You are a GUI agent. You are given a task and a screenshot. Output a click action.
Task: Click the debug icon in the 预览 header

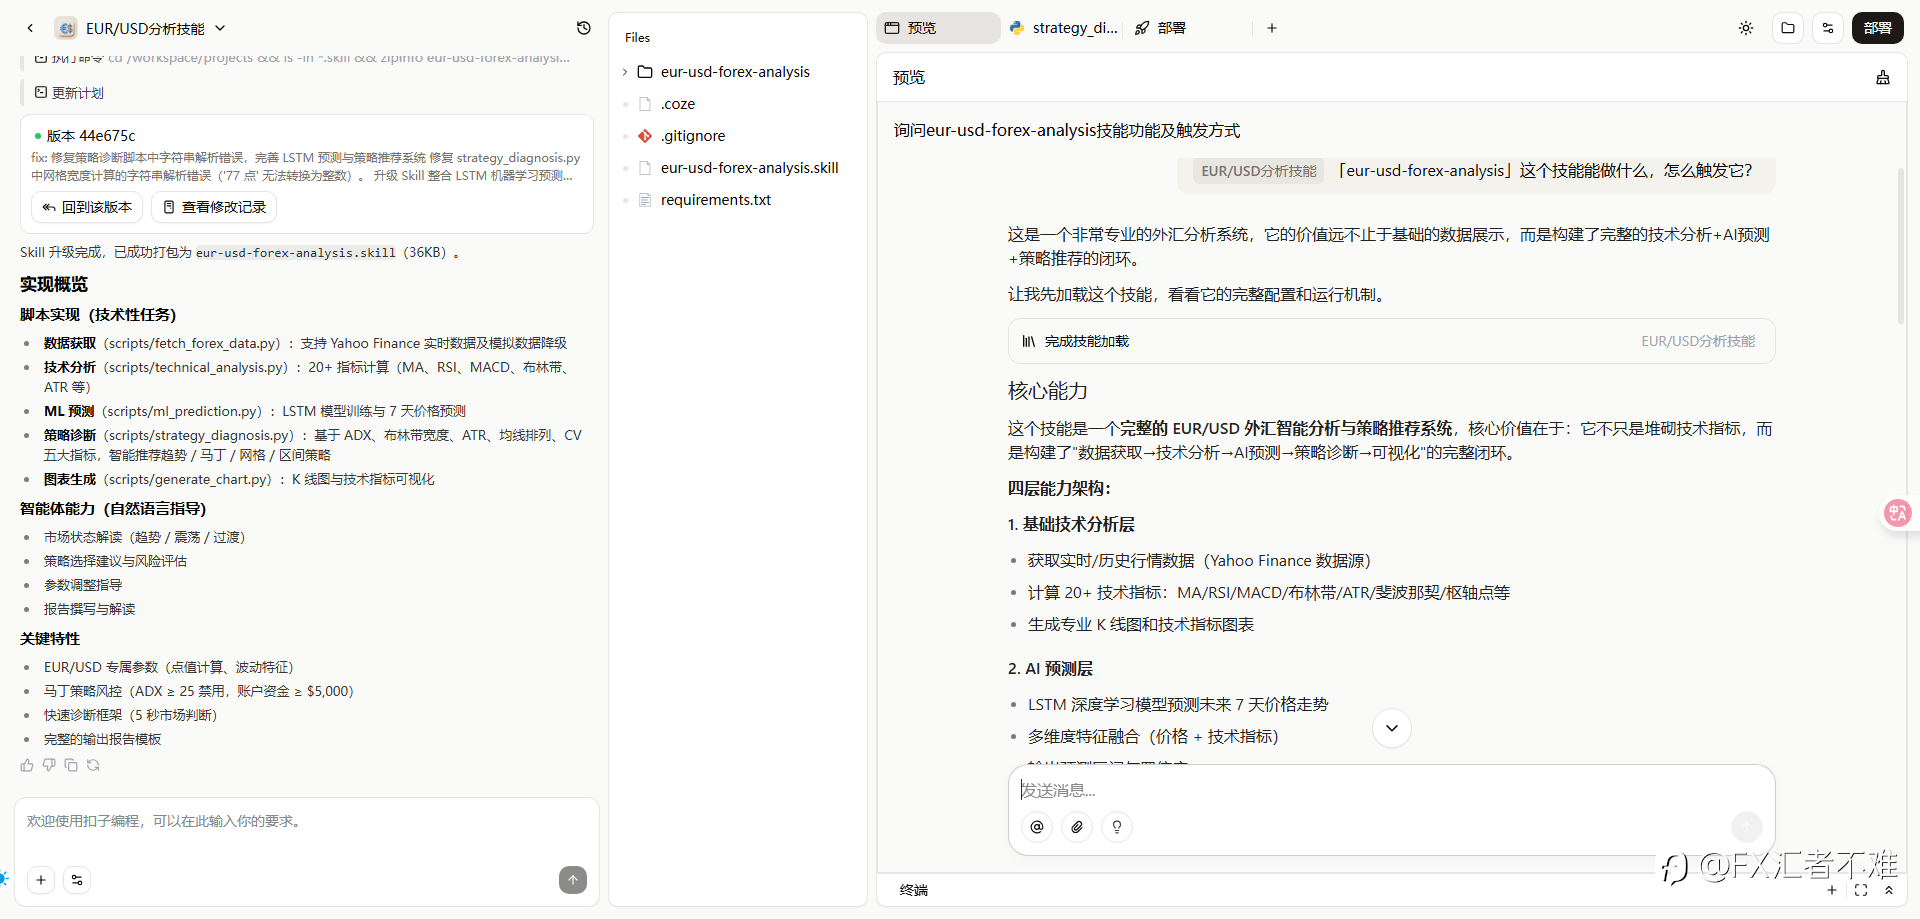1883,77
